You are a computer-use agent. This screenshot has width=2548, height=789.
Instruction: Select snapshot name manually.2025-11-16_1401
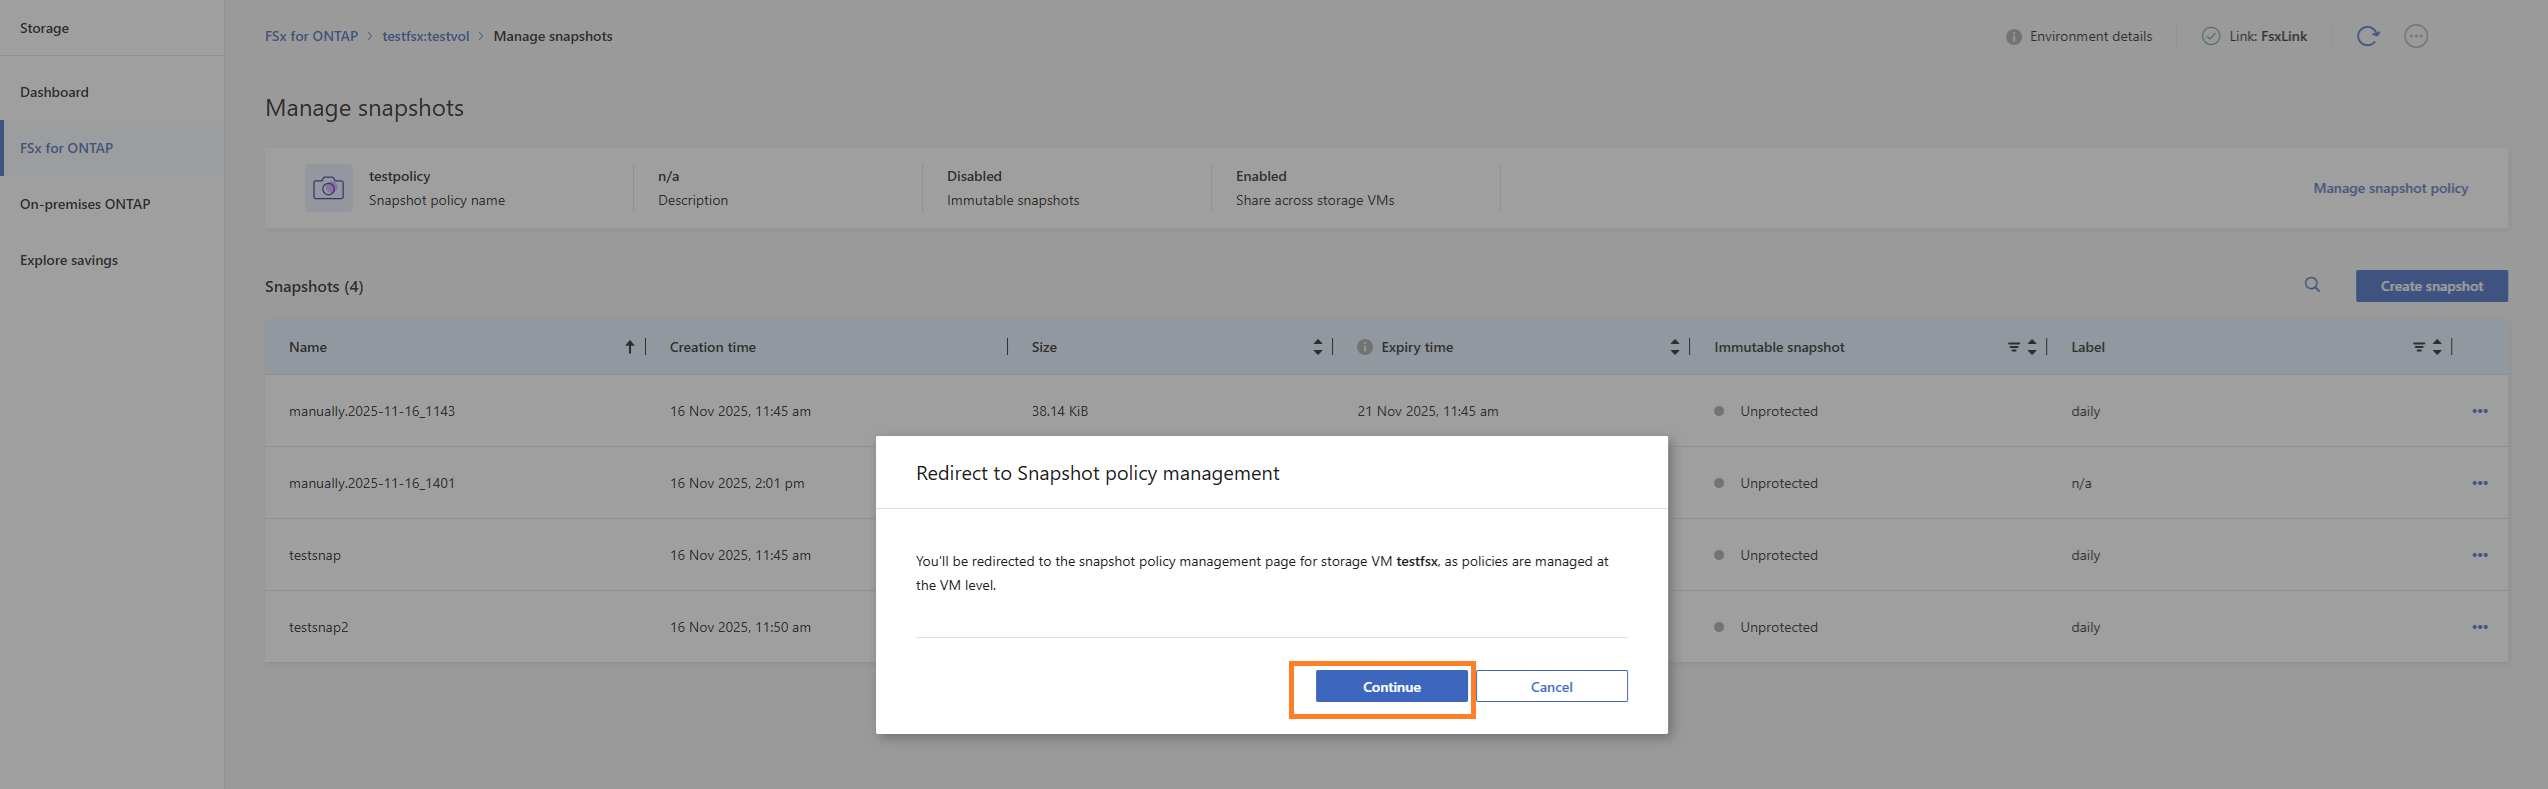coord(372,483)
